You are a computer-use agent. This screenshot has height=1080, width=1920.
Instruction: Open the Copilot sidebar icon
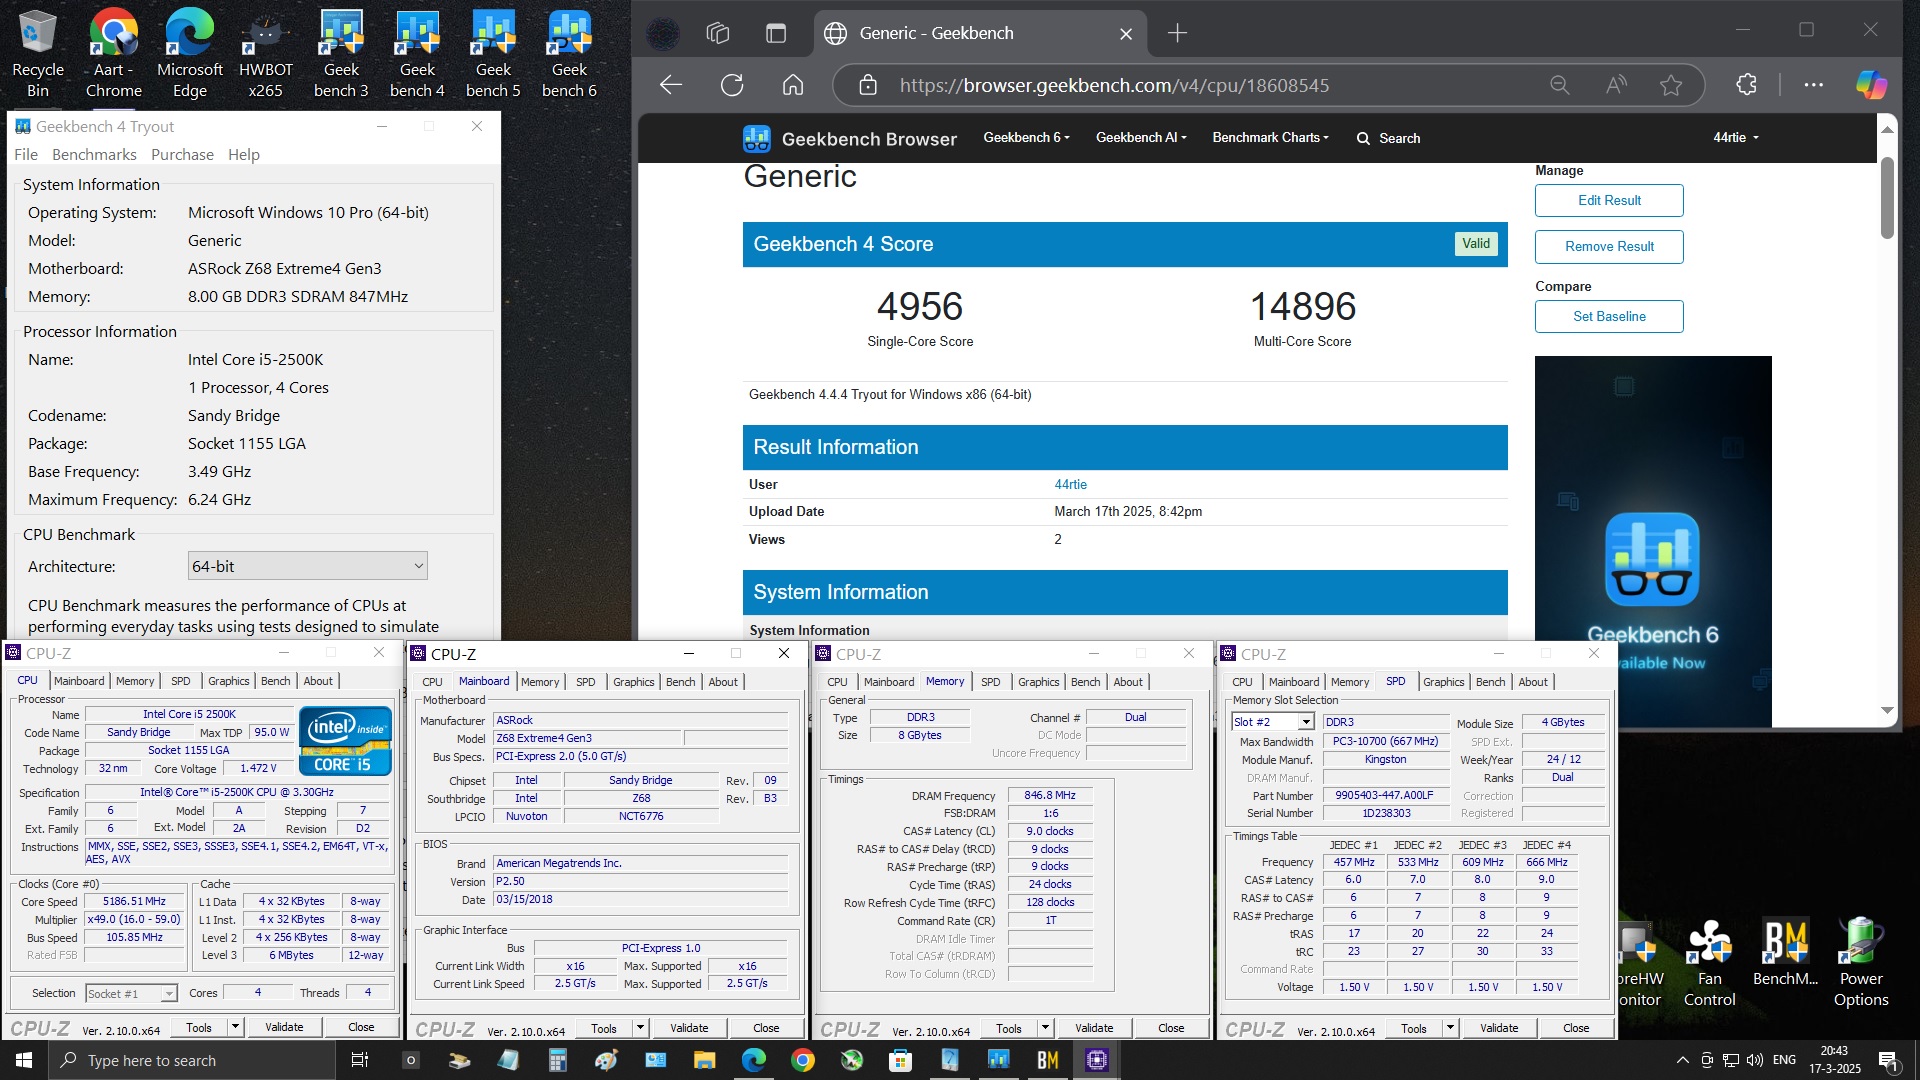1871,85
